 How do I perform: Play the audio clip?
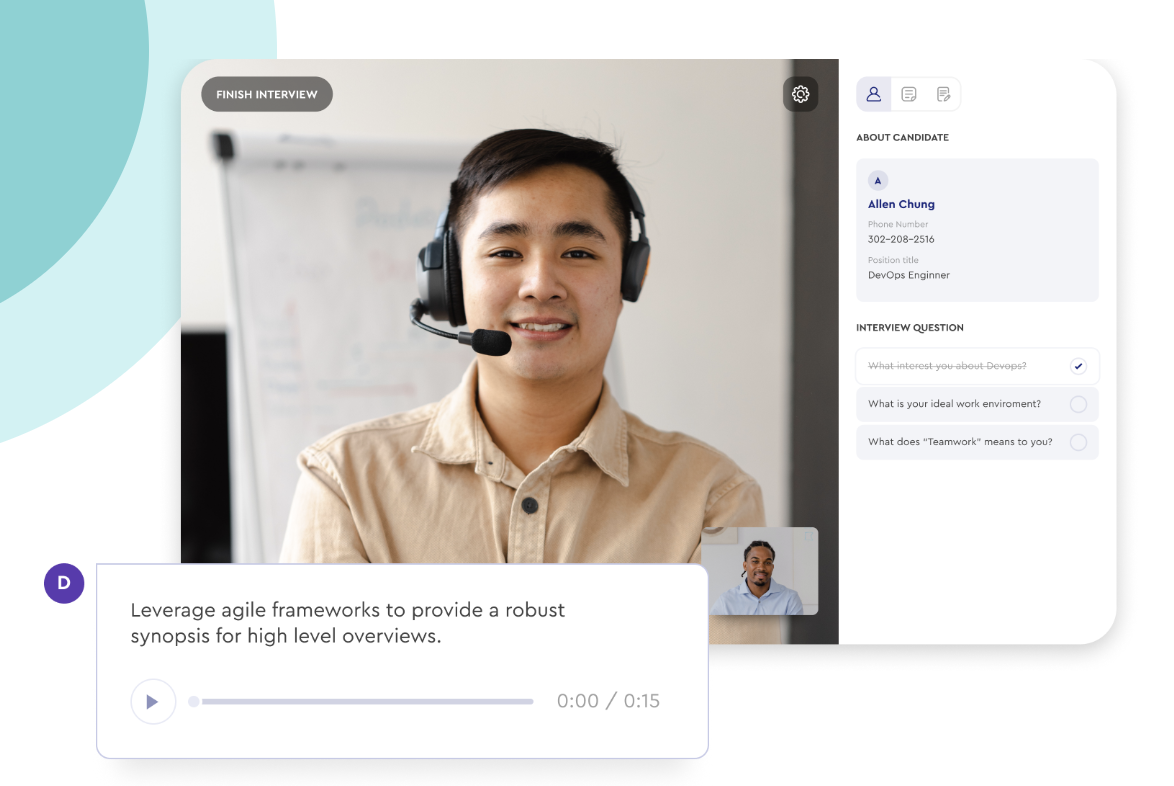(153, 701)
